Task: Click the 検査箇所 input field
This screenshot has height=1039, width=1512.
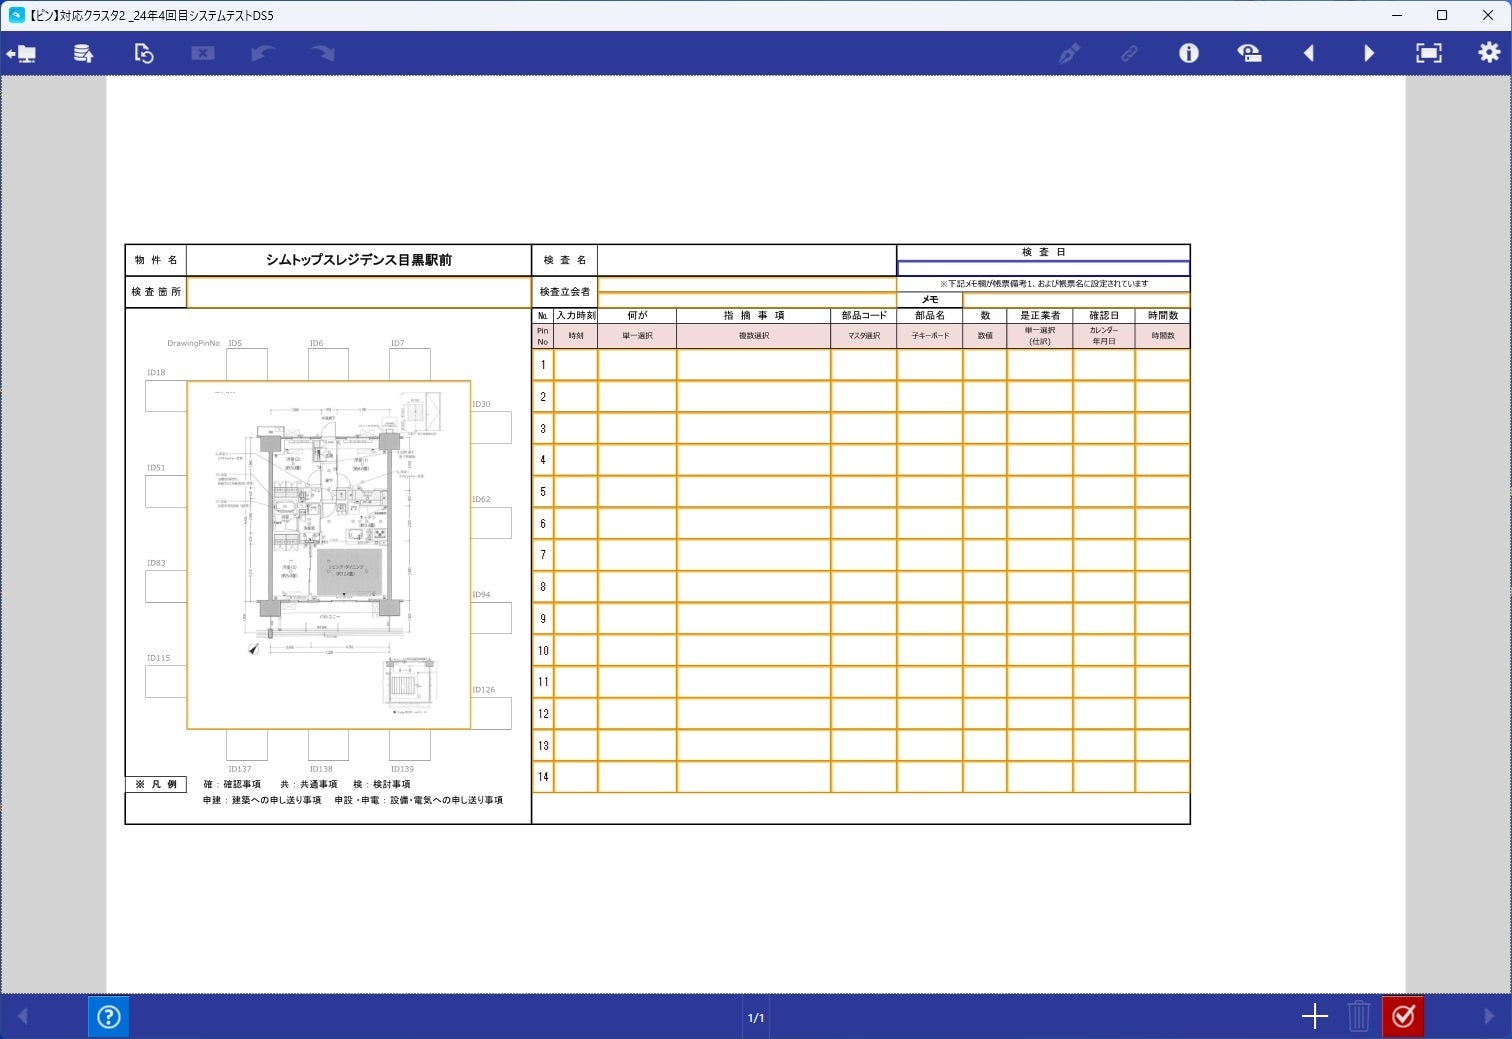Action: tap(359, 292)
